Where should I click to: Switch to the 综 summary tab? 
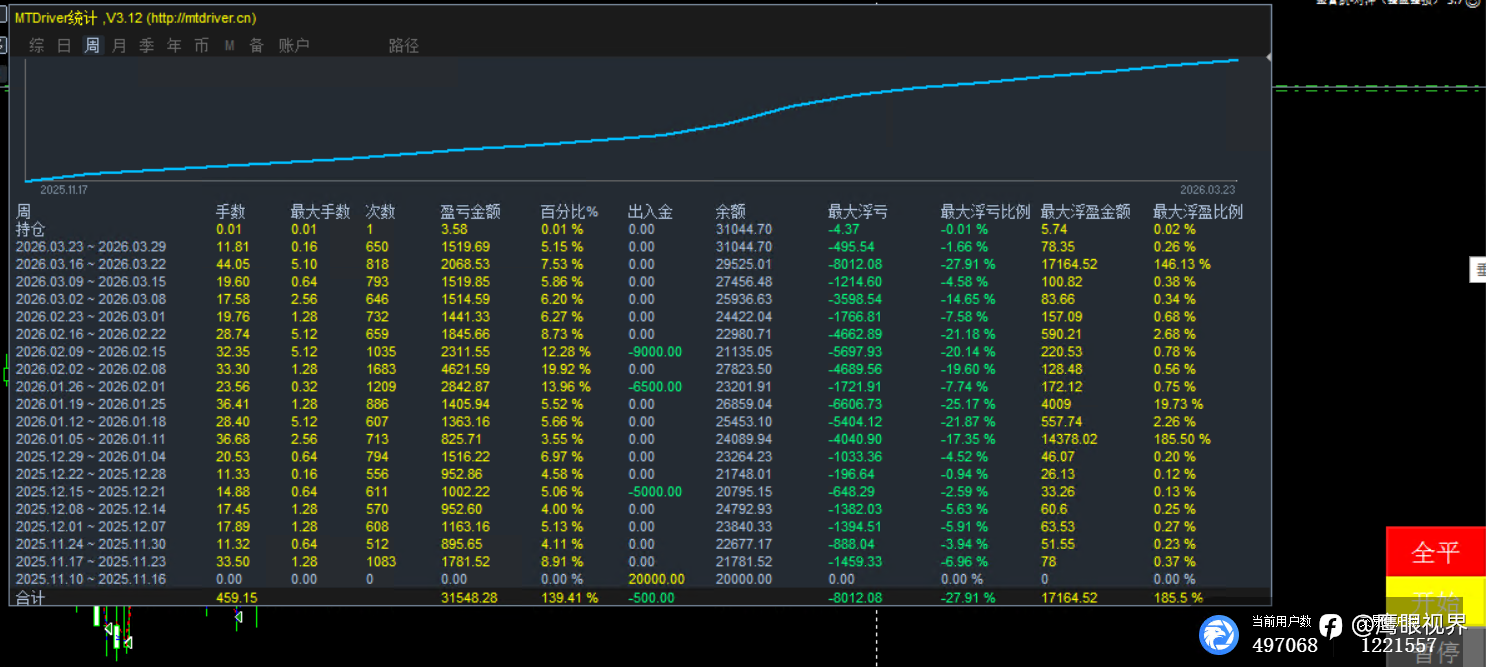(37, 45)
